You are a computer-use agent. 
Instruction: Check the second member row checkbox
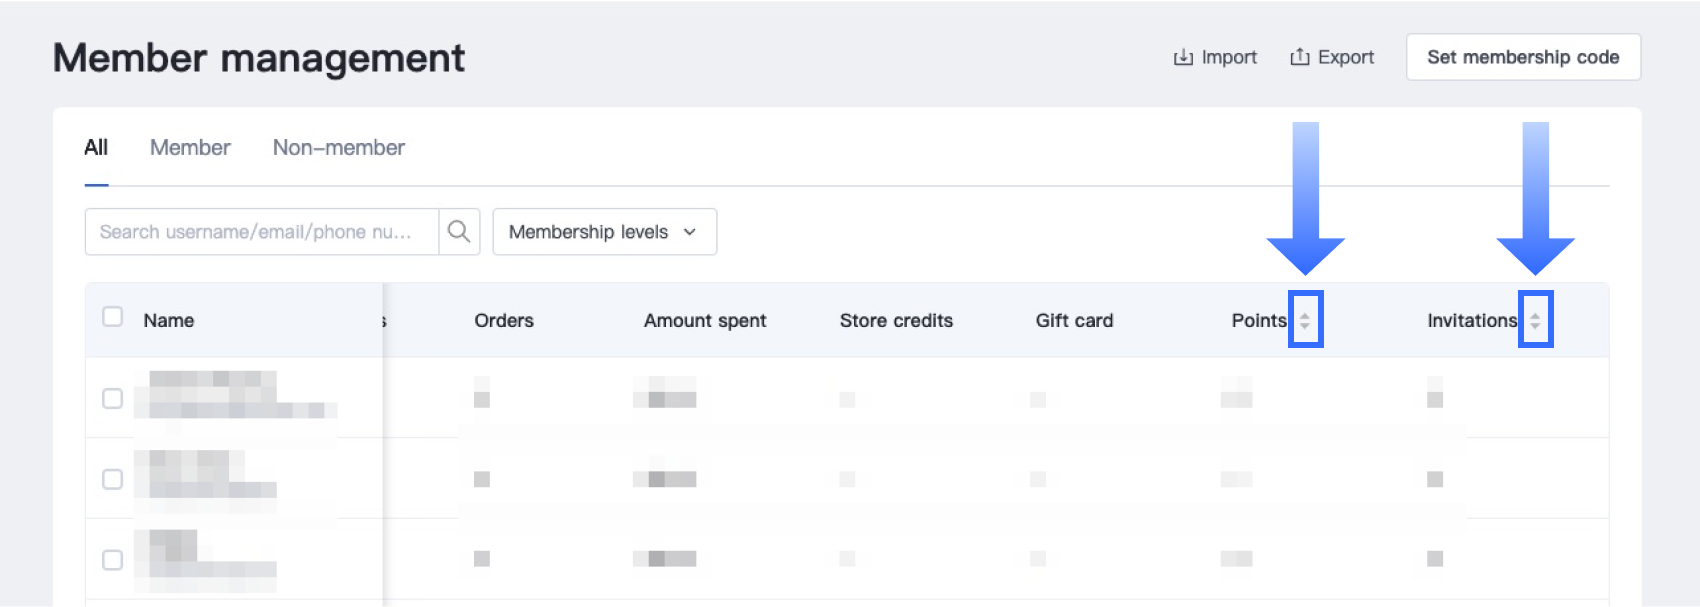(x=113, y=479)
